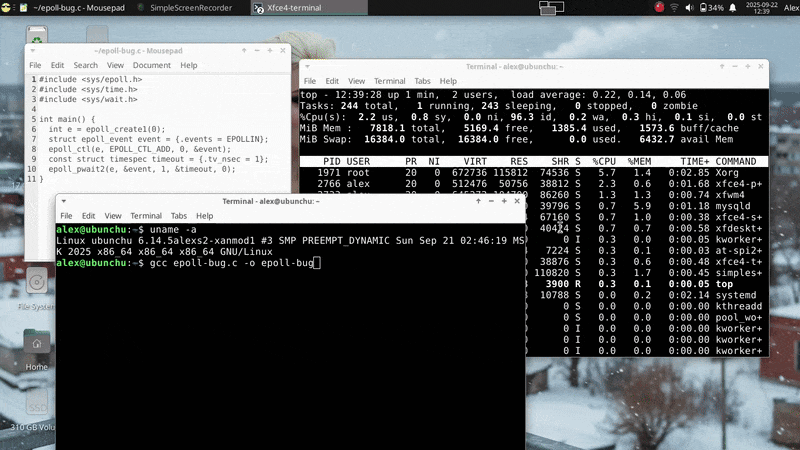Image resolution: width=800 pixels, height=450 pixels.
Task: Click the epoll_create1(0) code line
Action: pos(107,129)
